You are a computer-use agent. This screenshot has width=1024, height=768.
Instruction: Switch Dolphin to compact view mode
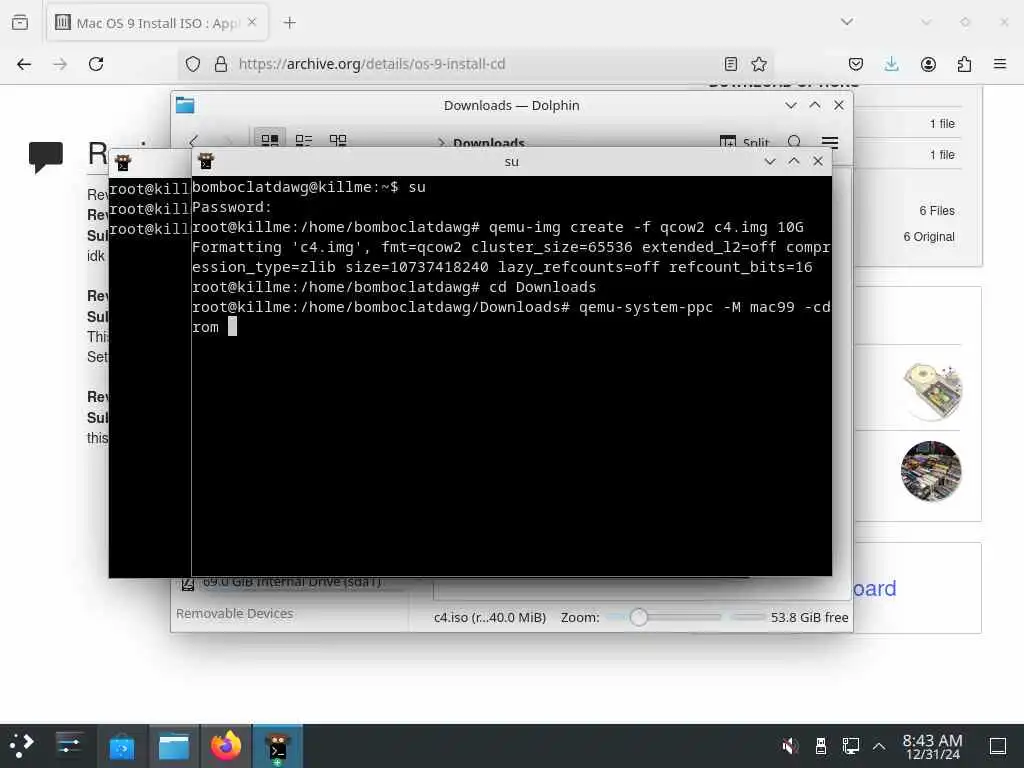[304, 140]
